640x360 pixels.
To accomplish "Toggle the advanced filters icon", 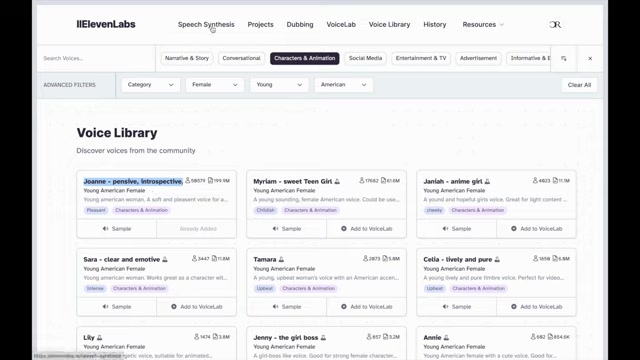I will (x=564, y=58).
